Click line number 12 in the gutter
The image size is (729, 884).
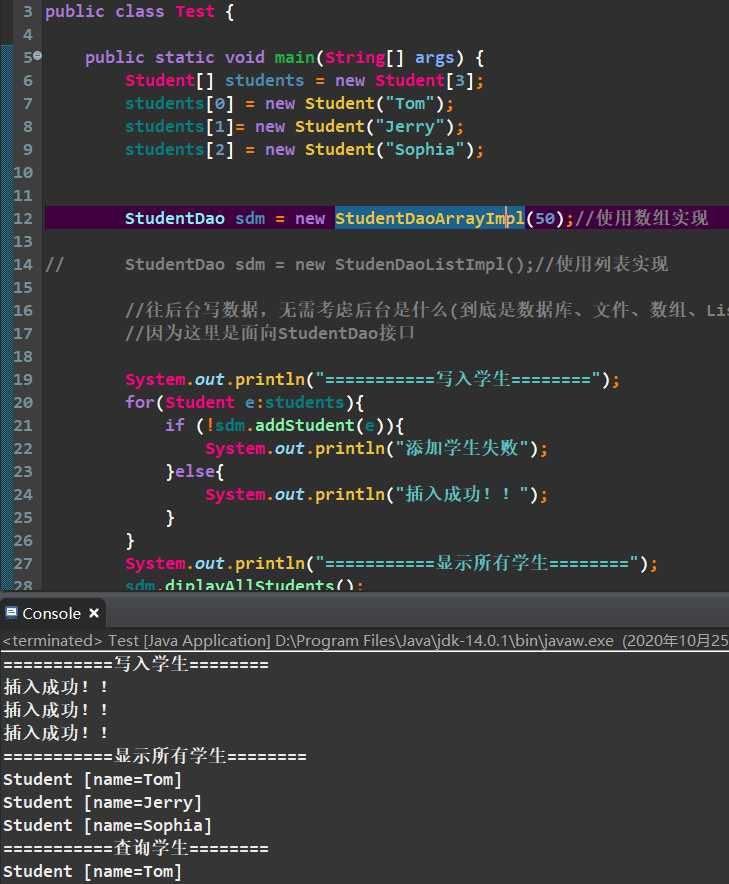coord(23,219)
